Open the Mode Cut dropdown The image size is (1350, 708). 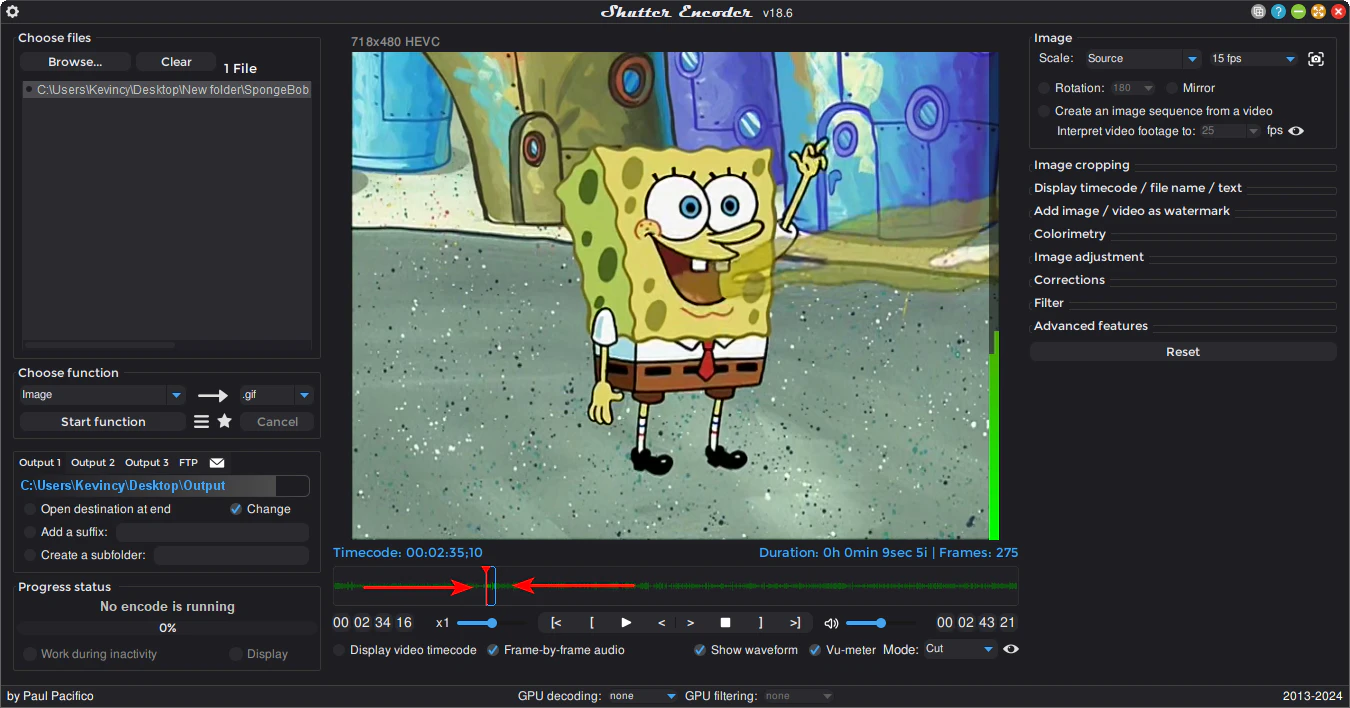tap(959, 649)
